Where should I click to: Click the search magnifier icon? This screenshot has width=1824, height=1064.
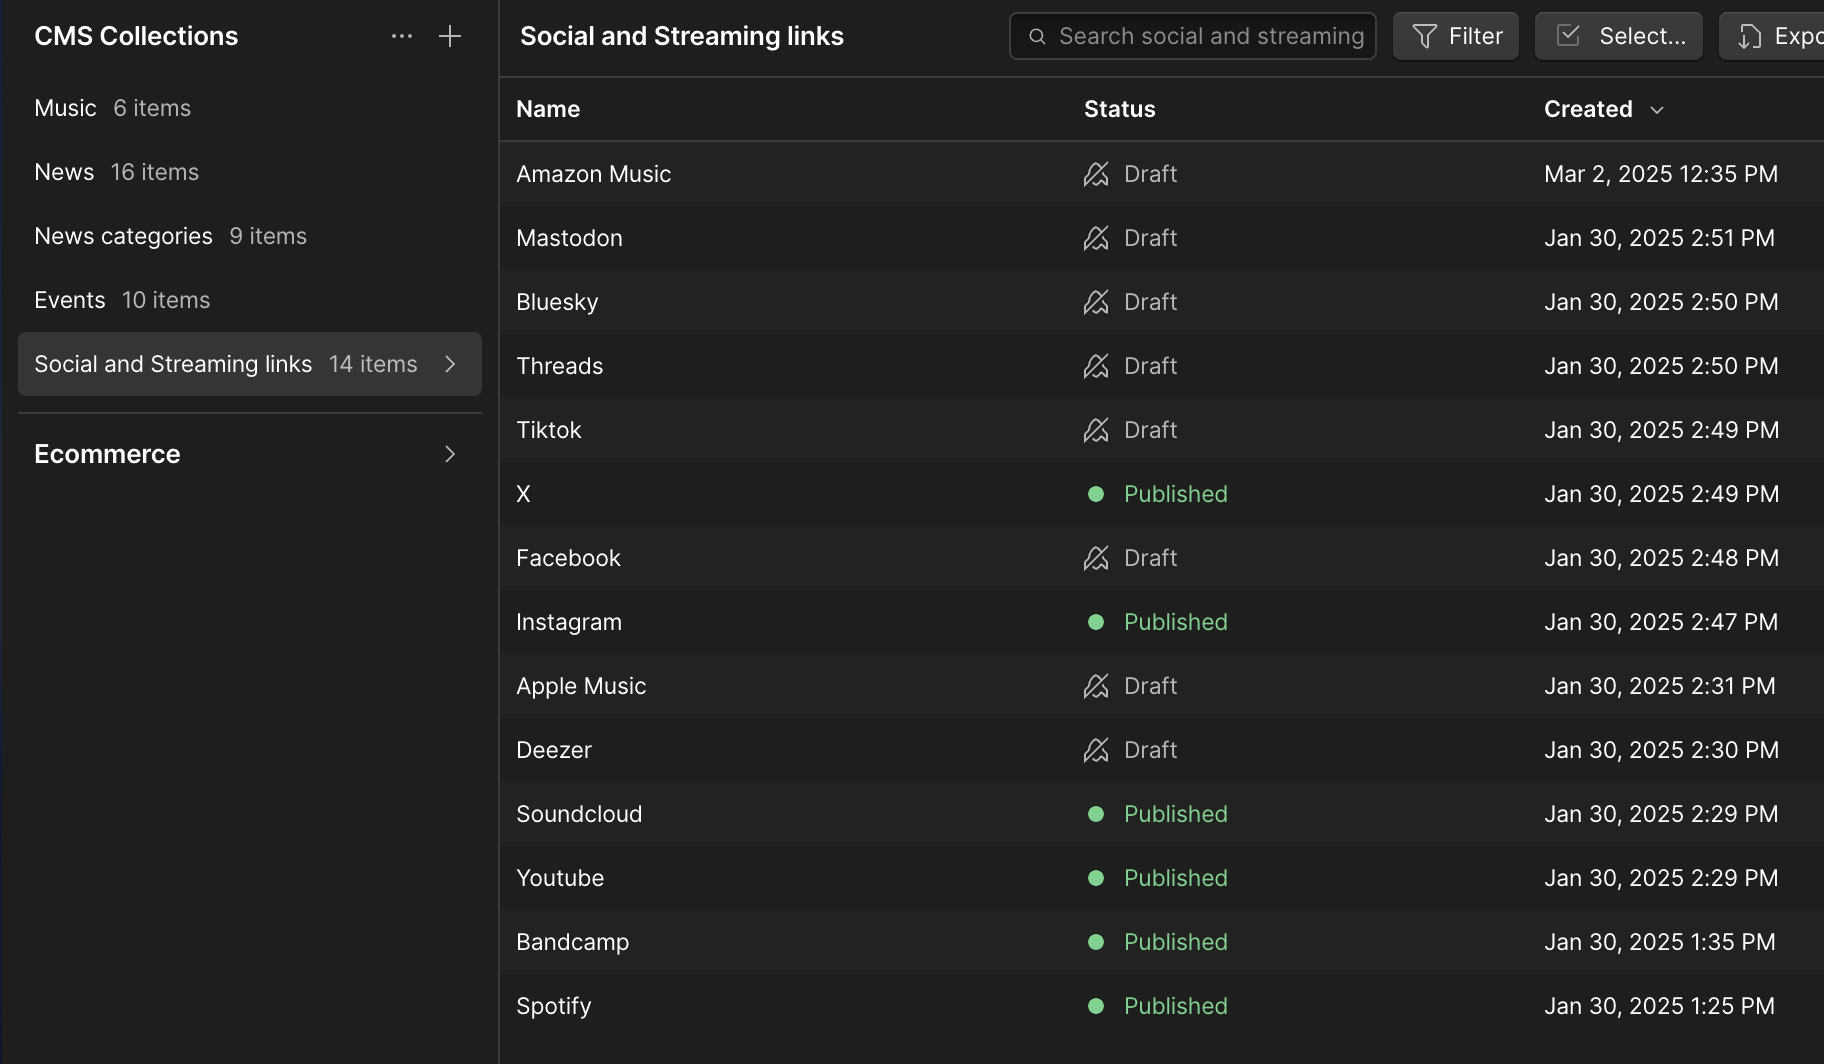[1037, 36]
